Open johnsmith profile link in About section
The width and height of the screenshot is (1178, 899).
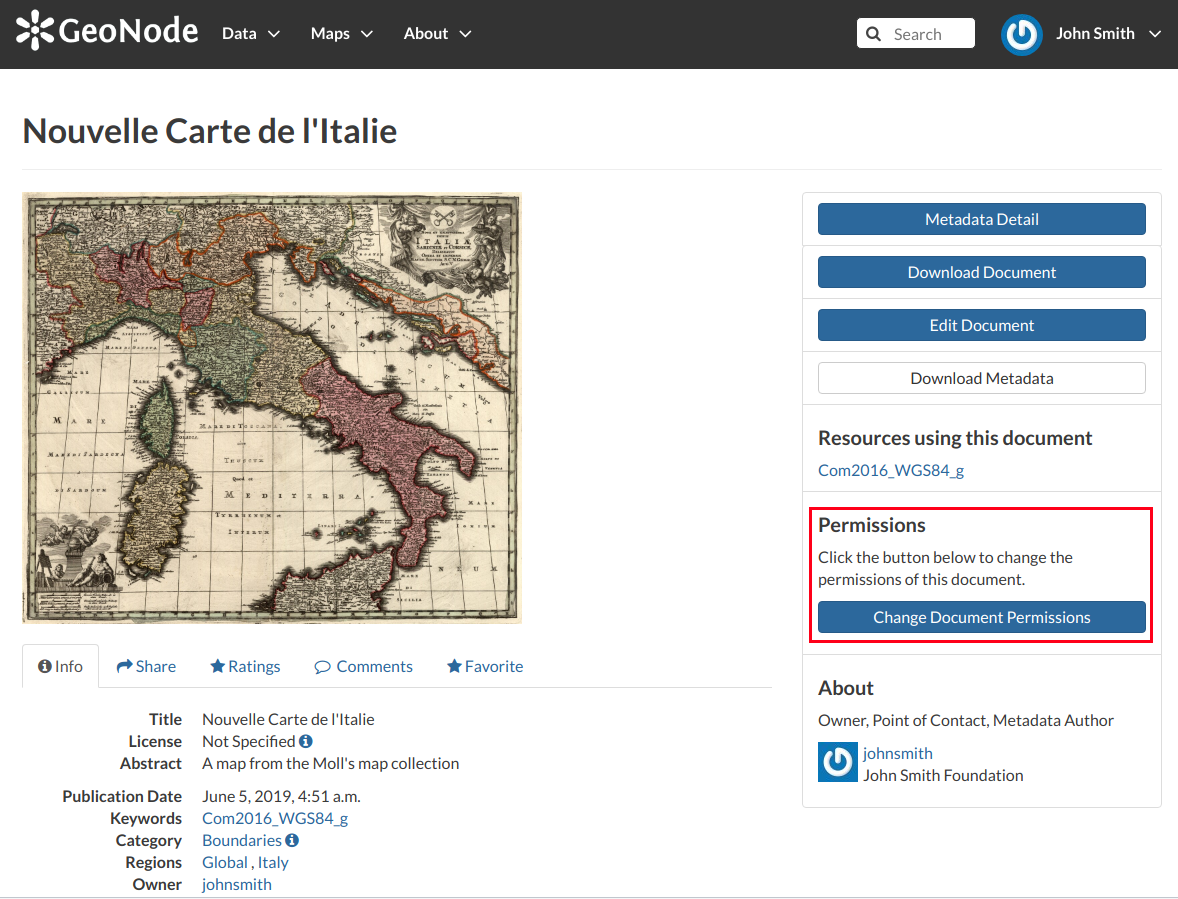898,753
